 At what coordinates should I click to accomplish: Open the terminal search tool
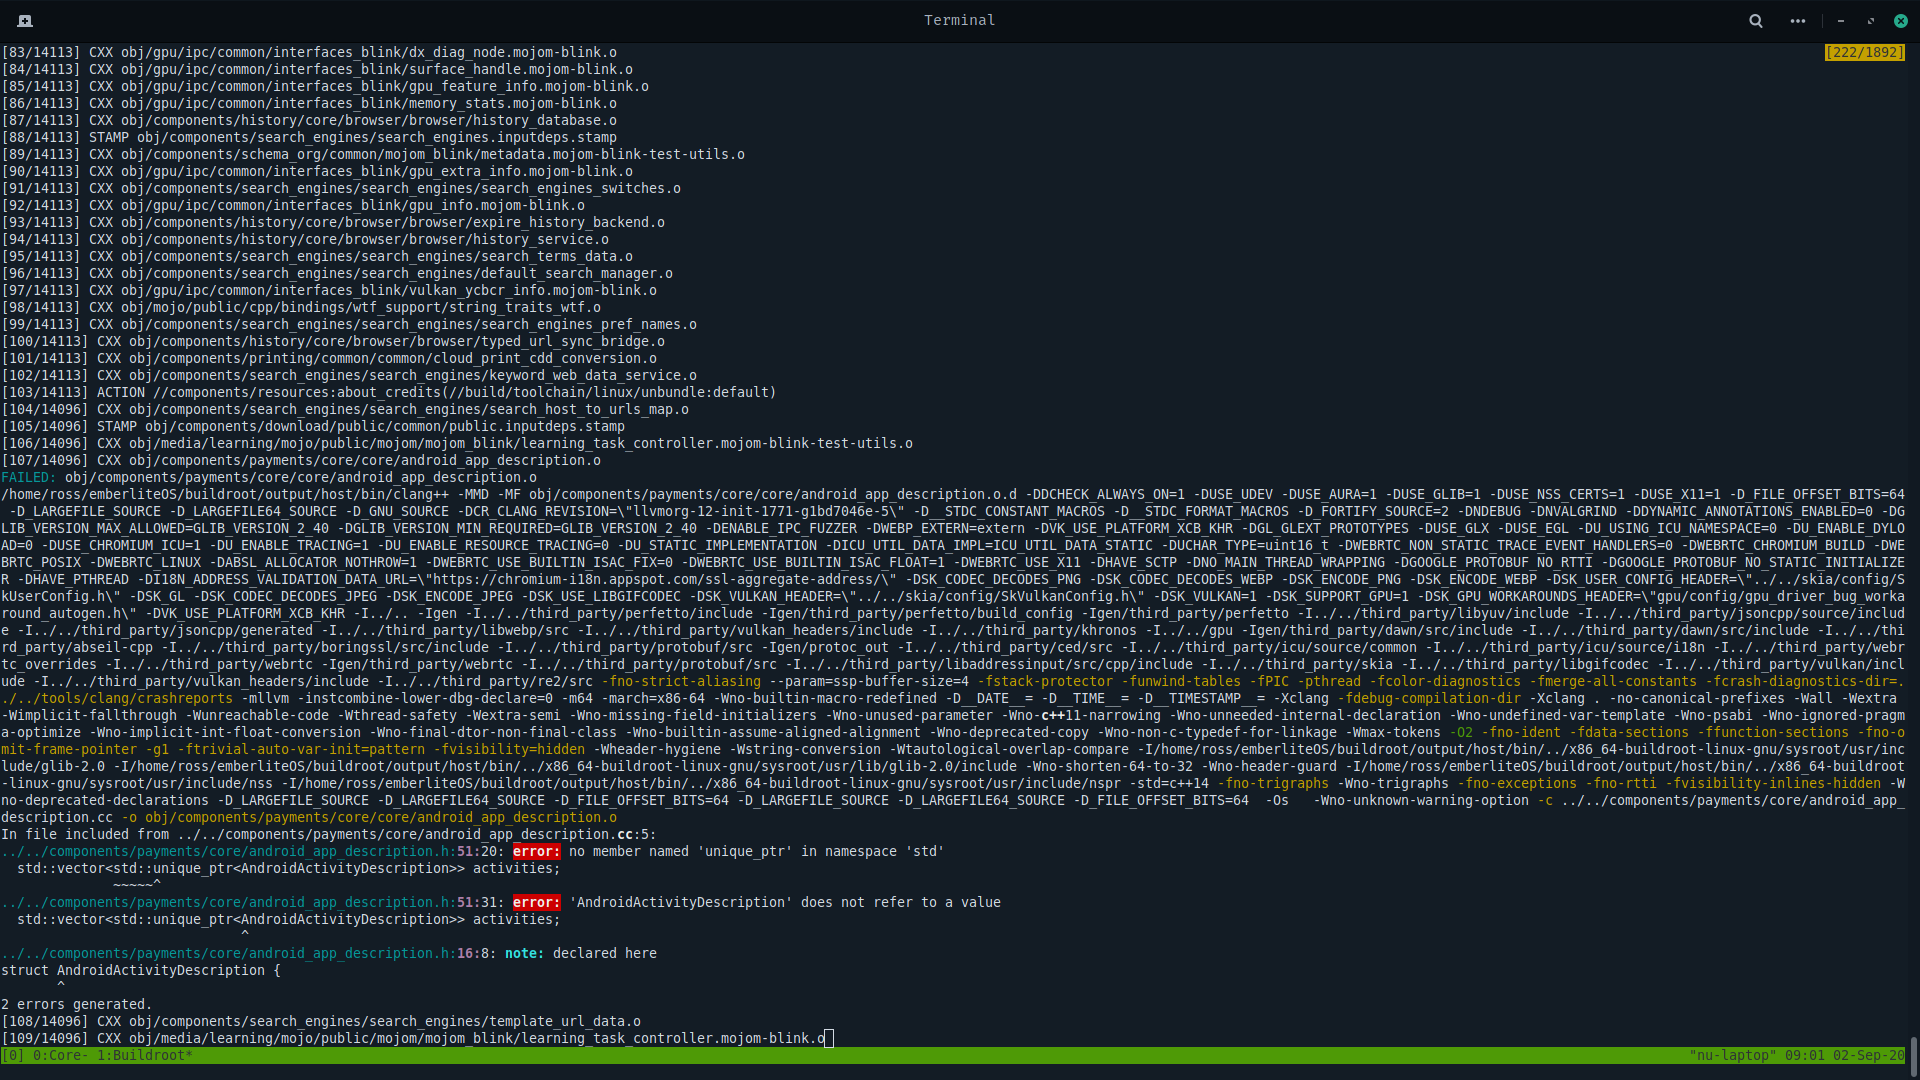[x=1755, y=20]
